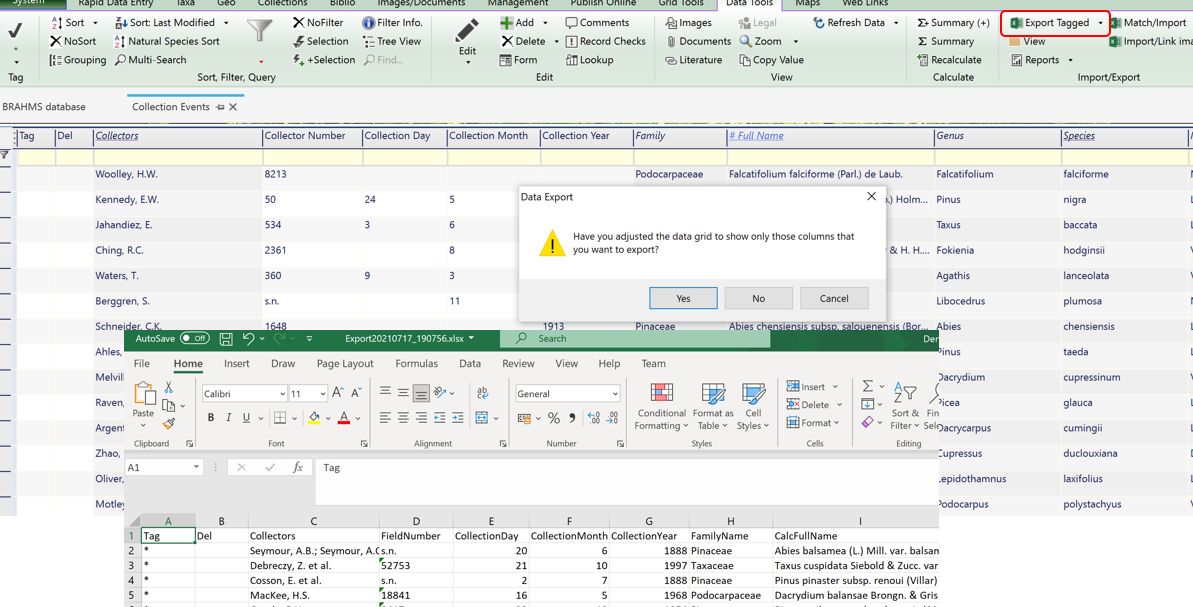Click Zoom magnifier tool
The height and width of the screenshot is (607, 1193).
click(x=746, y=41)
